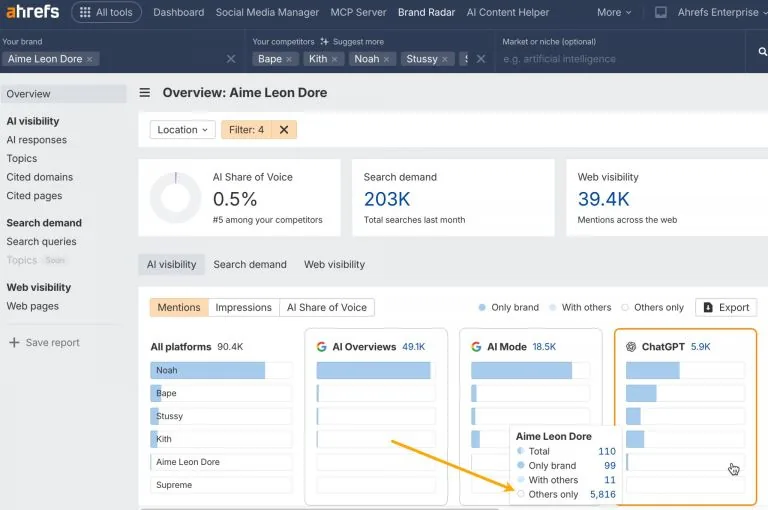Screen dimensions: 768x510
Task: Open Social Media Manager
Action: 267,12
